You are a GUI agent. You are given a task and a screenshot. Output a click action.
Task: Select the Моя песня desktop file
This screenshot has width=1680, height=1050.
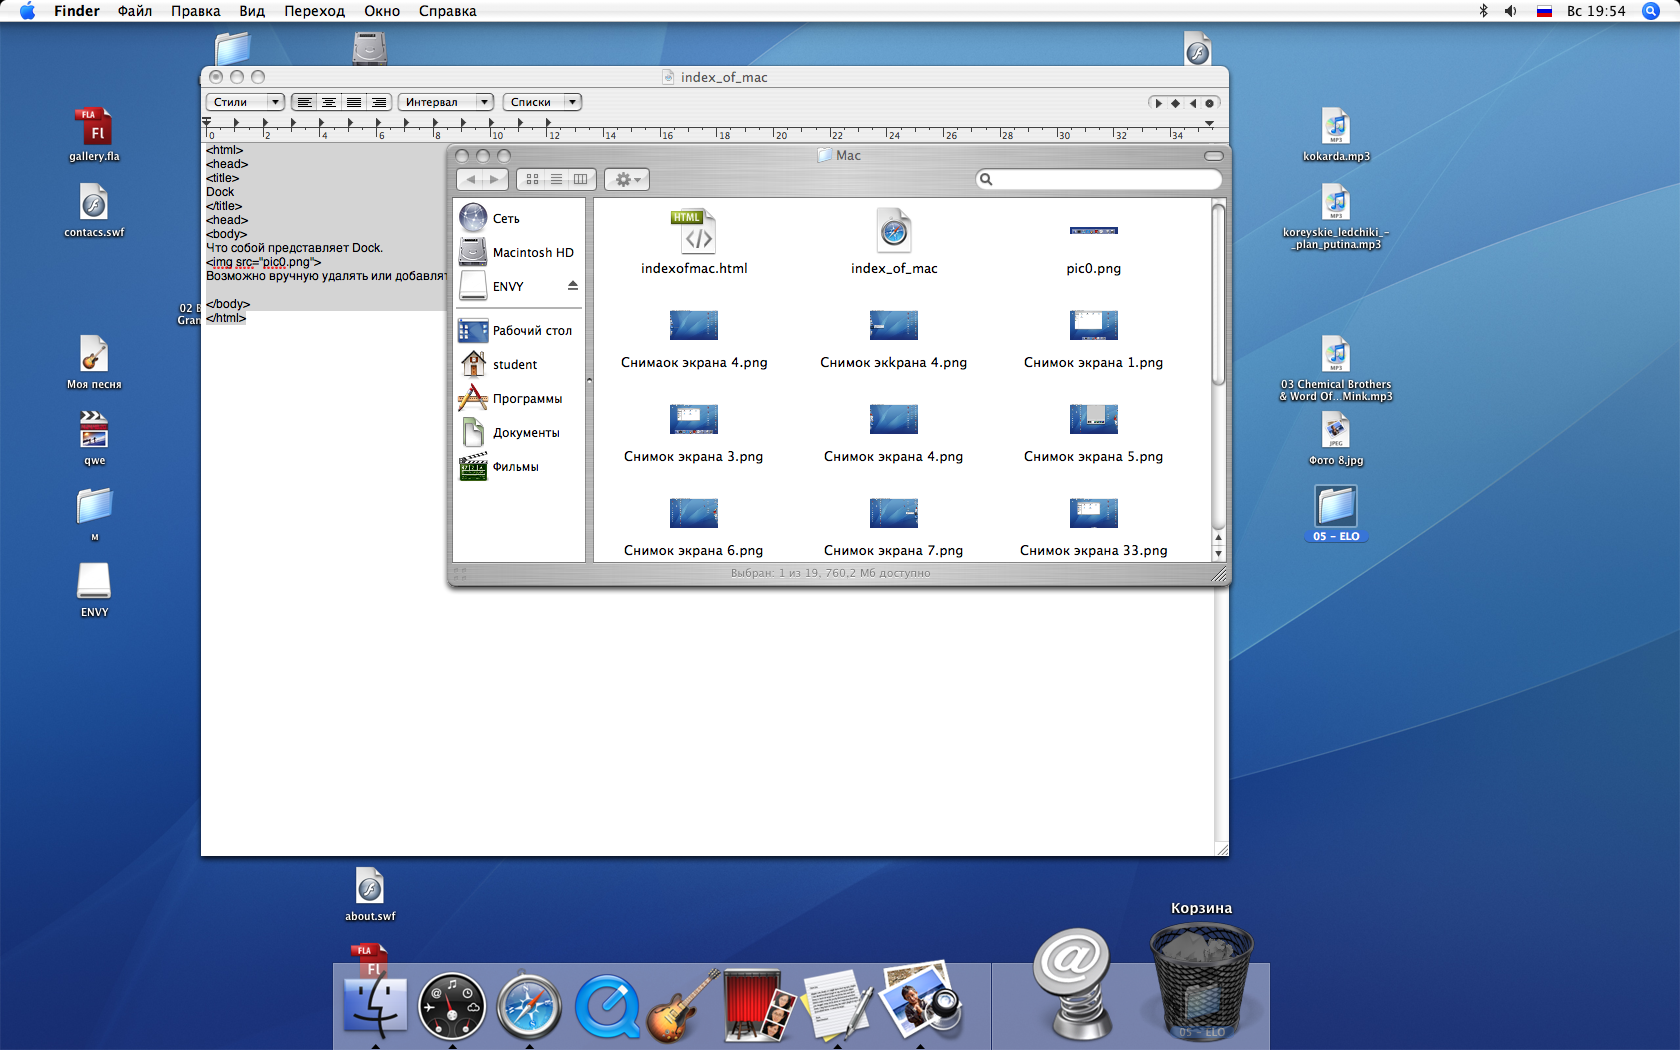tap(94, 362)
